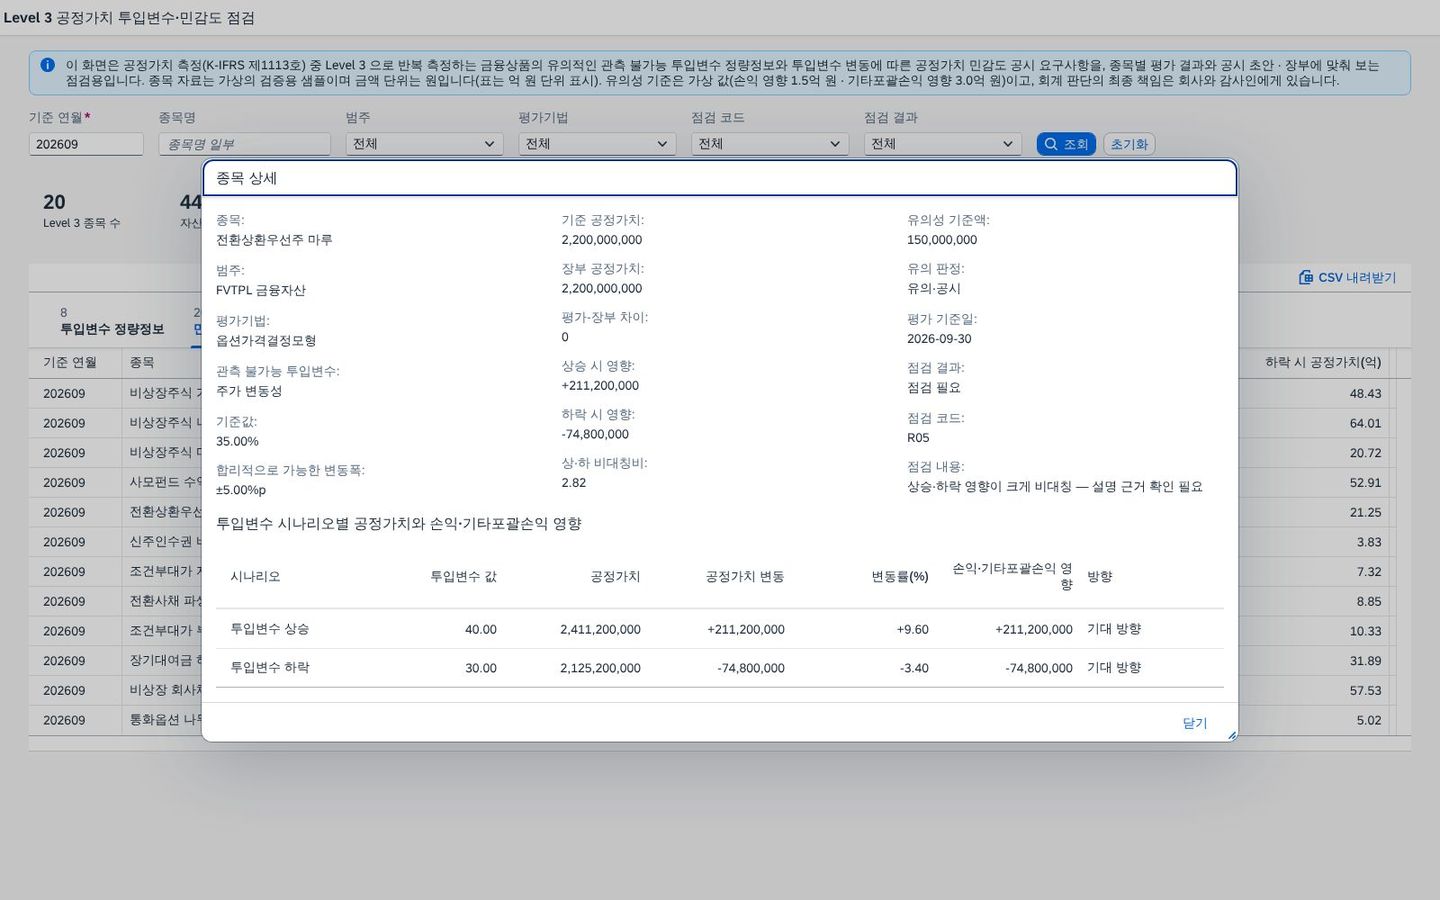This screenshot has height=900, width=1440.
Task: Click the 상·하 비대칭비 value 2.82
Action: click(x=574, y=483)
